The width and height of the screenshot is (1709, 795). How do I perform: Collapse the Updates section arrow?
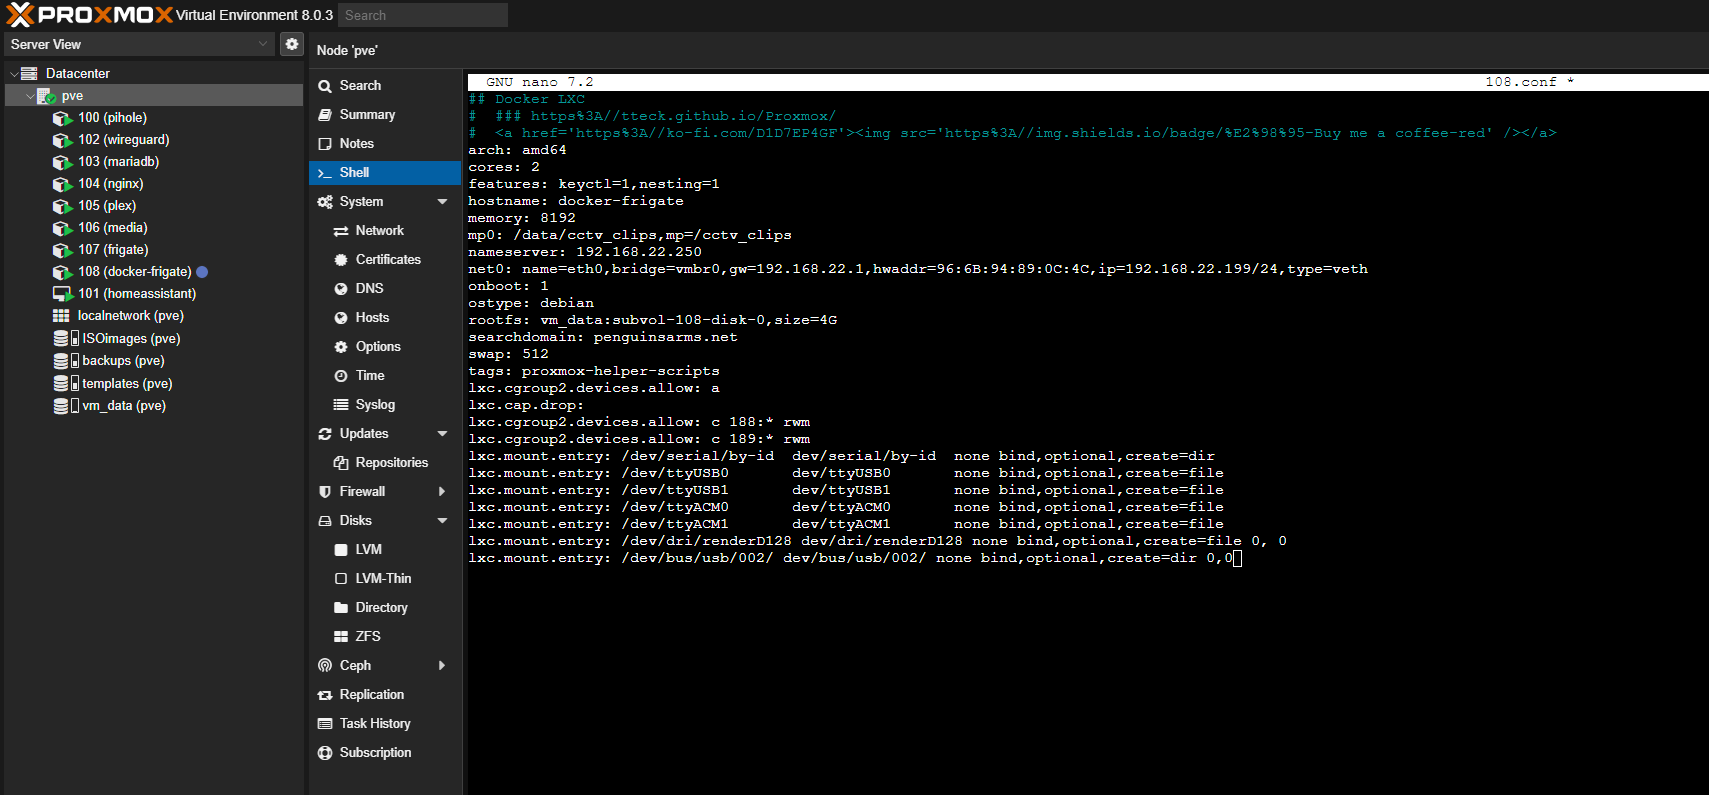442,434
